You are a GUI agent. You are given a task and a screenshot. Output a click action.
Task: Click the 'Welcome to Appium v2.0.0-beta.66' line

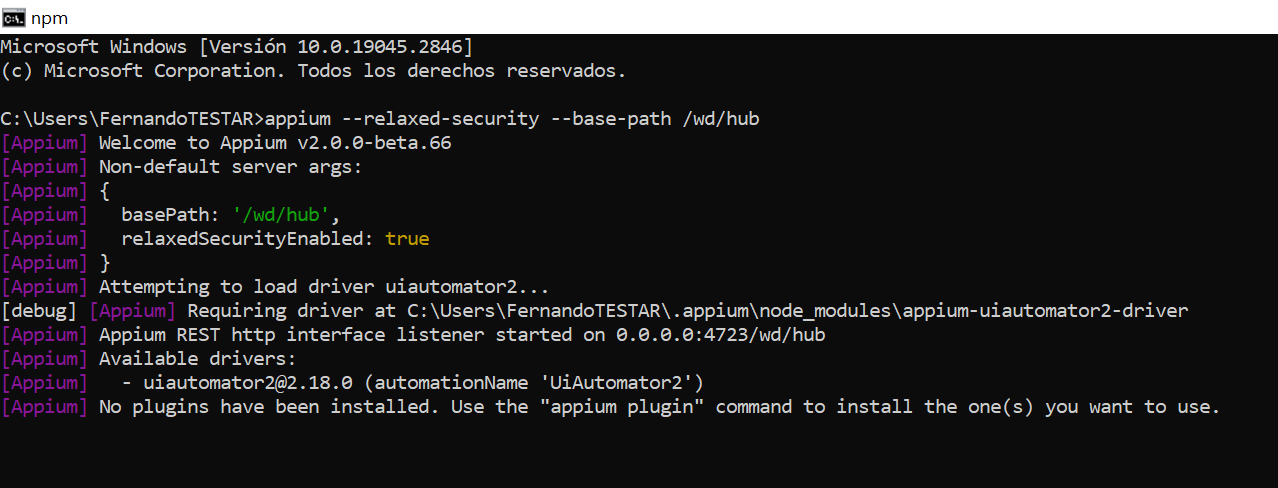[x=275, y=143]
